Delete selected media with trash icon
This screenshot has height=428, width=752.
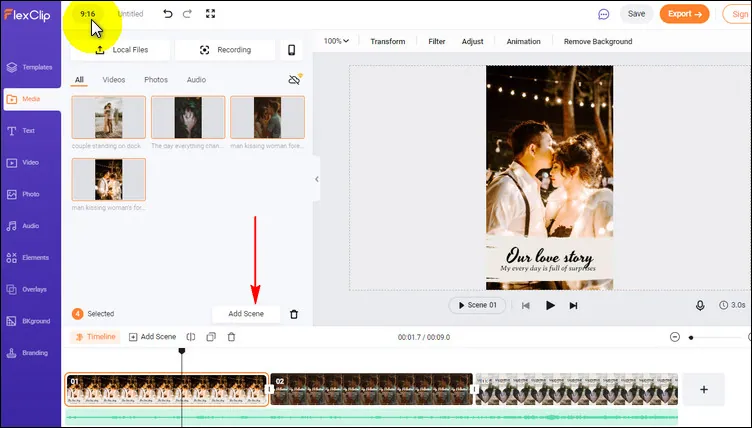(x=294, y=314)
